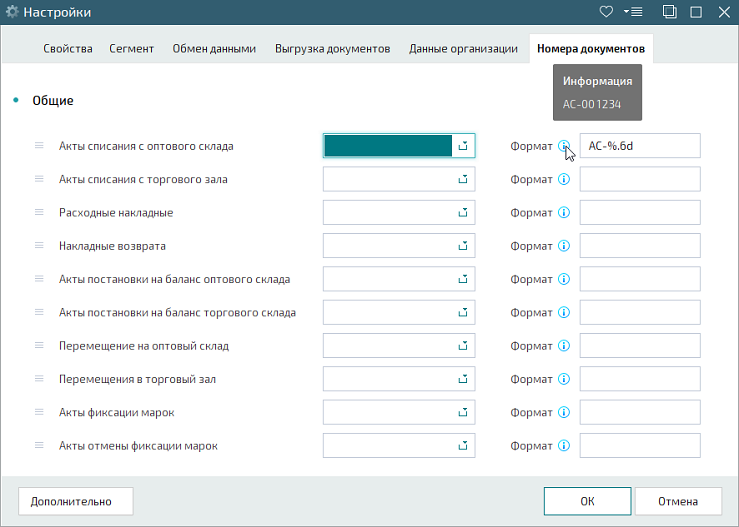This screenshot has height=527, width=739.
Task: Focus format field for Акты постановки на баланс оптового склада
Action: [640, 279]
